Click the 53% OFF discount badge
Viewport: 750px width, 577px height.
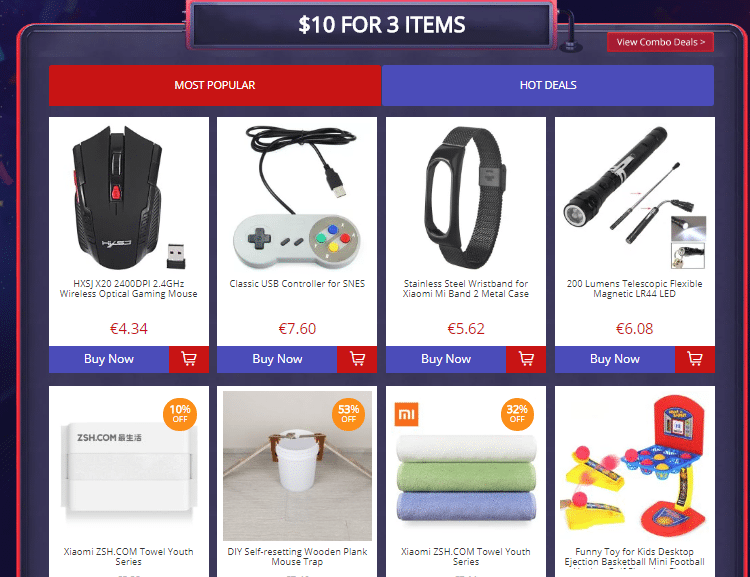coord(348,414)
